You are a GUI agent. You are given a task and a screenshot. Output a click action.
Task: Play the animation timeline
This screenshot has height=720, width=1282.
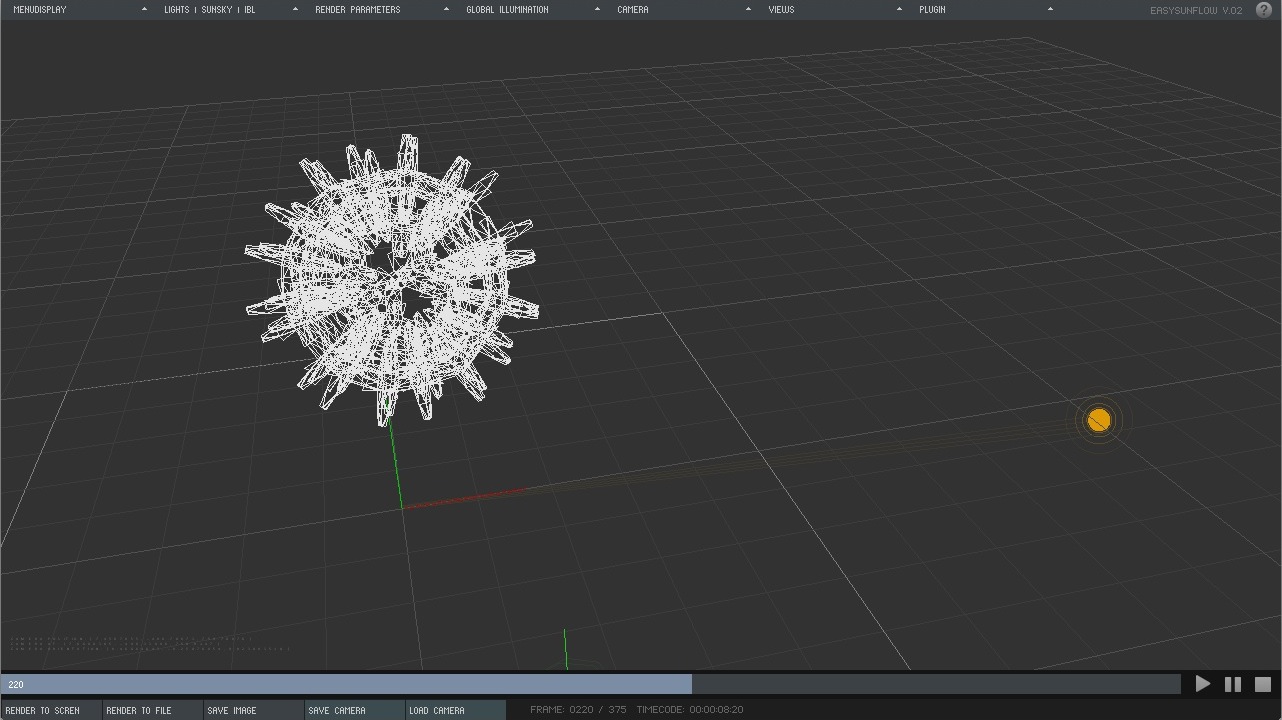[1203, 684]
